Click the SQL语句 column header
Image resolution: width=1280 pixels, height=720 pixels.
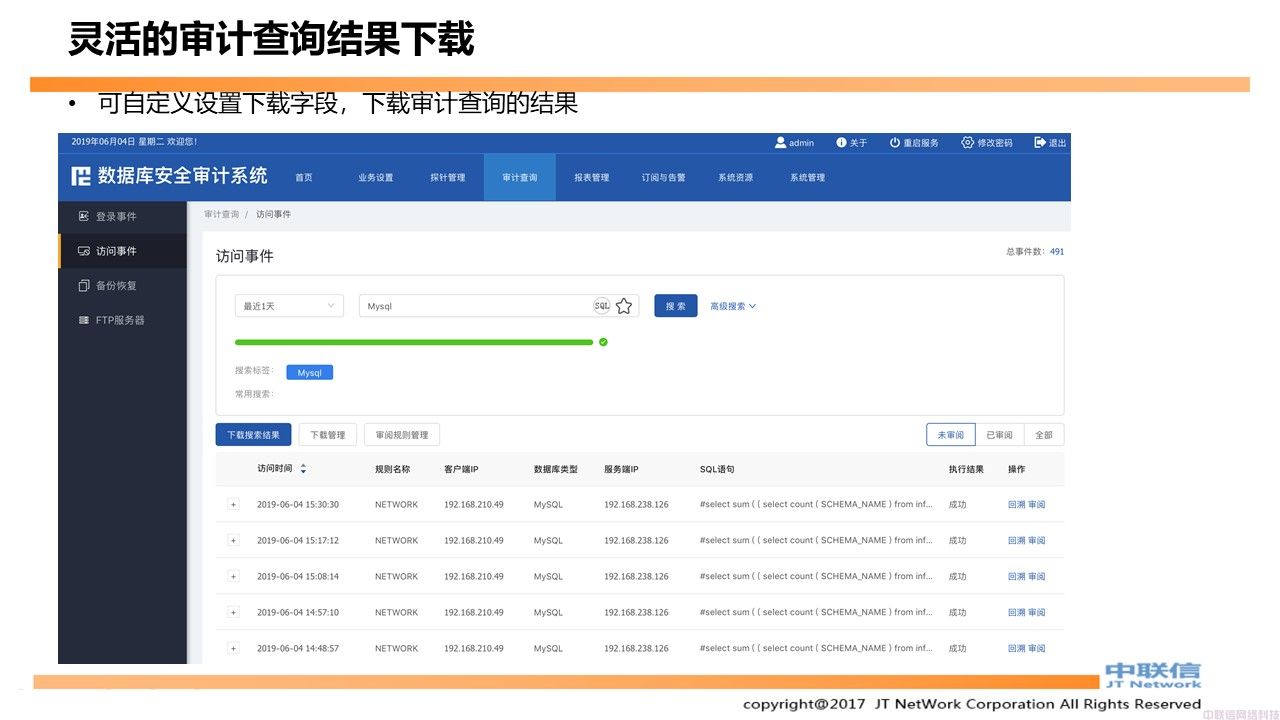(x=717, y=469)
